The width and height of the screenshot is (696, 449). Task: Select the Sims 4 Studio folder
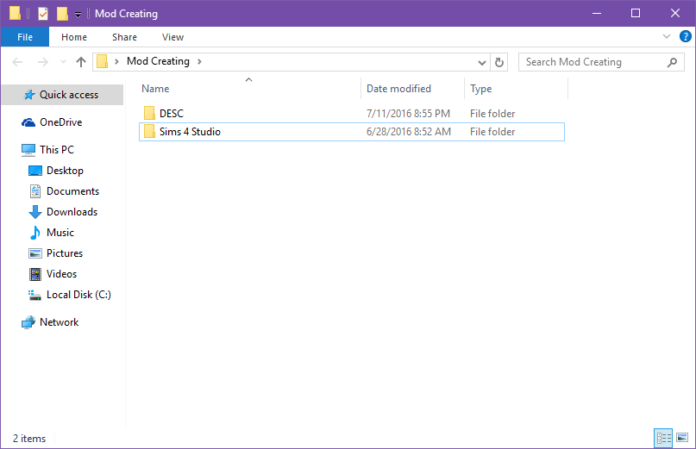190,131
